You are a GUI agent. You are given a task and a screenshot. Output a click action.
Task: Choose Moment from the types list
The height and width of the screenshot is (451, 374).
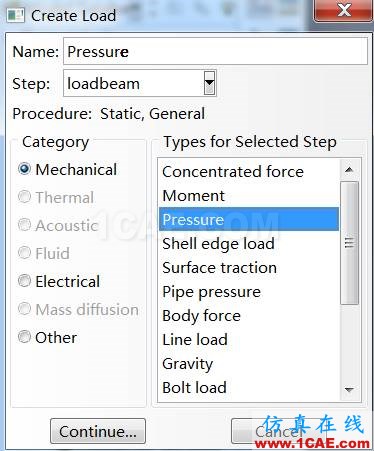[x=249, y=195]
